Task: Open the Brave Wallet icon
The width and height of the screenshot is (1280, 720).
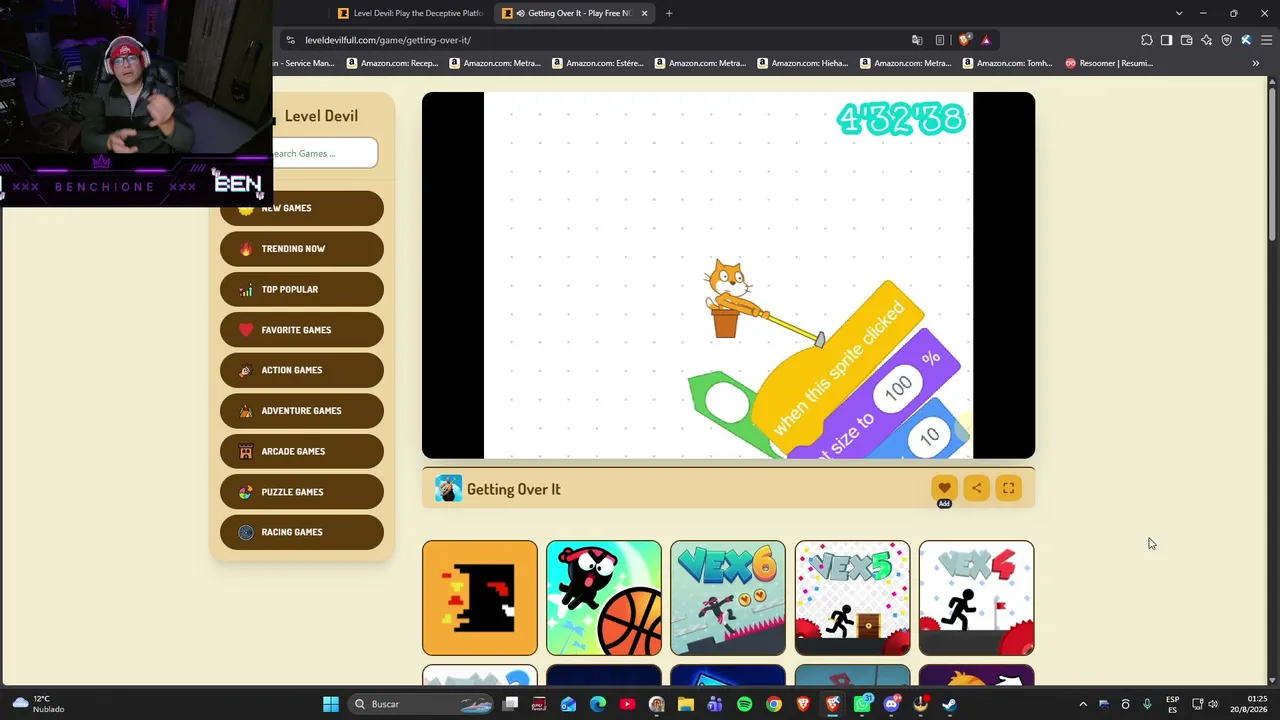Action: pos(1186,40)
